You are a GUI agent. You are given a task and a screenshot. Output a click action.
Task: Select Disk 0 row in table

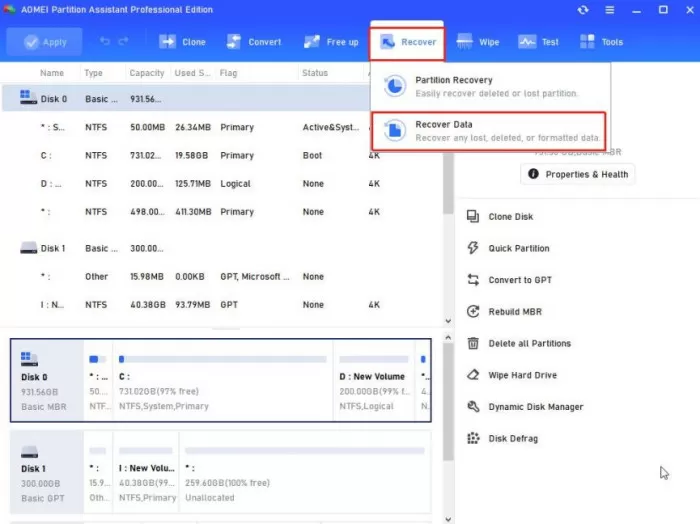186,99
